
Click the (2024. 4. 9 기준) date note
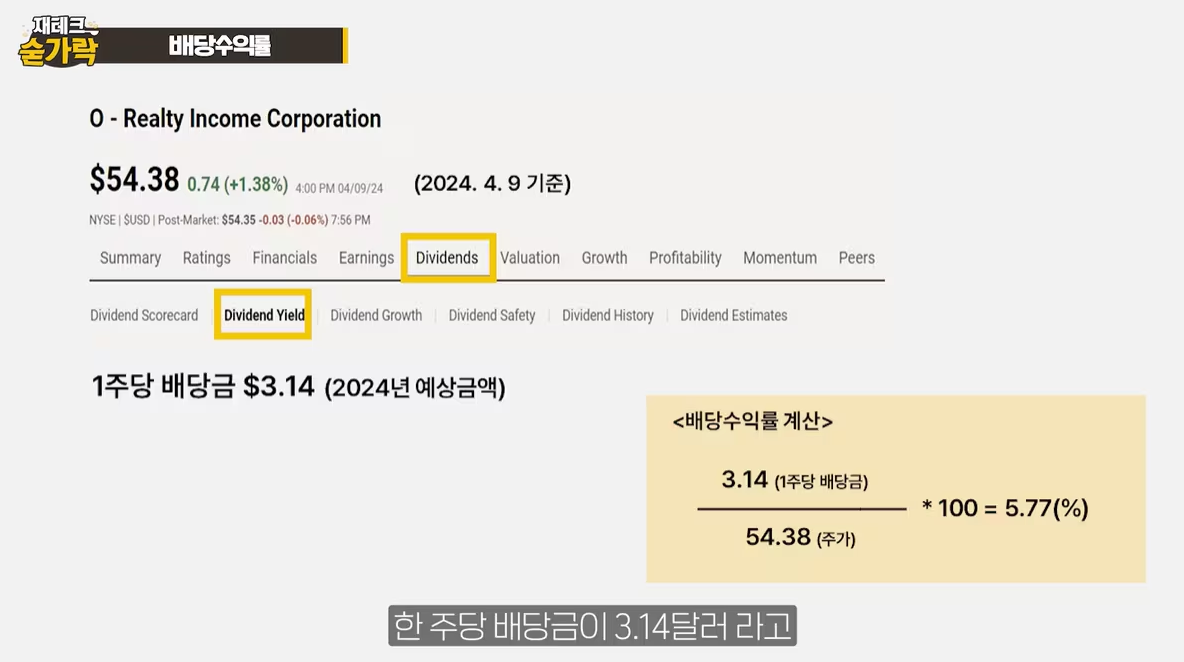[x=492, y=183]
